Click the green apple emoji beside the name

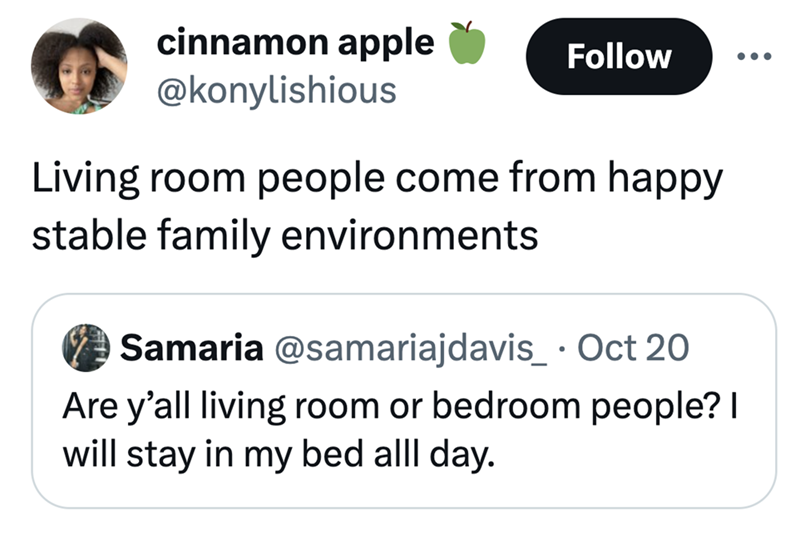click(466, 43)
